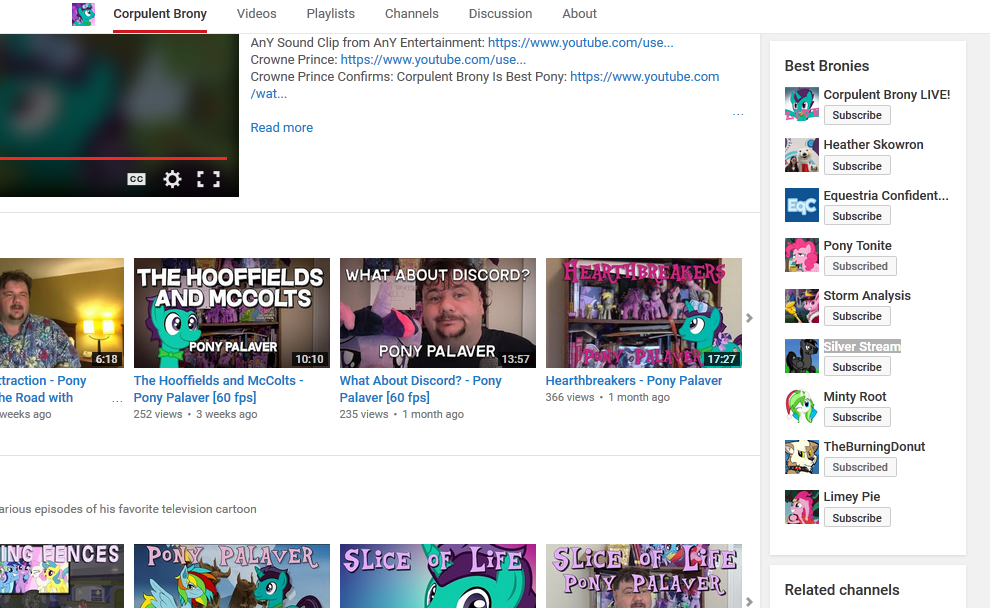Viewport: 990px width, 608px height.
Task: Open the highlighted Silver Stream channel name
Action: 862,347
